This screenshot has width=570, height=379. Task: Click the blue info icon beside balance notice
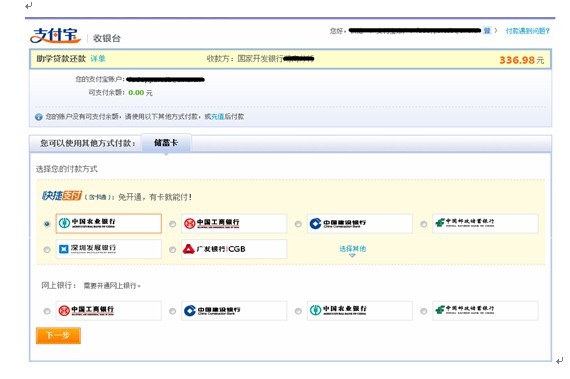pyautogui.click(x=39, y=117)
